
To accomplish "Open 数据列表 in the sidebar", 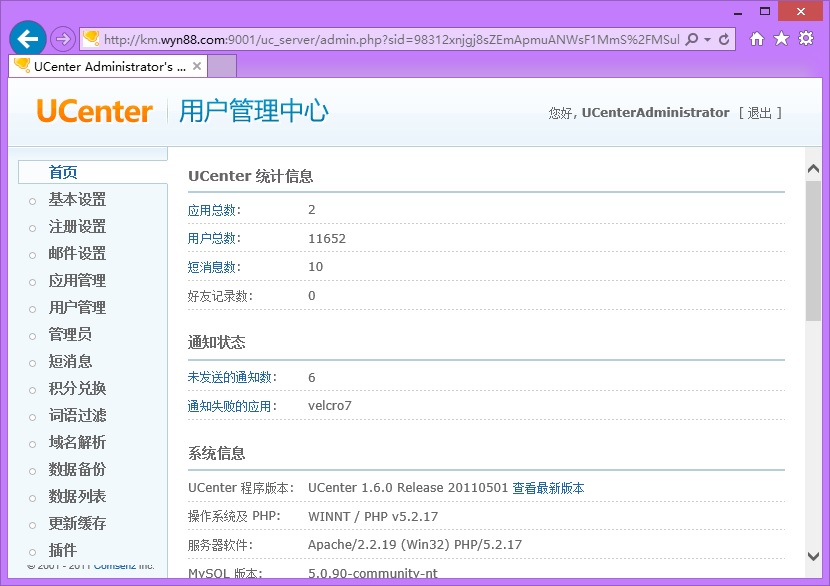I will [77, 497].
